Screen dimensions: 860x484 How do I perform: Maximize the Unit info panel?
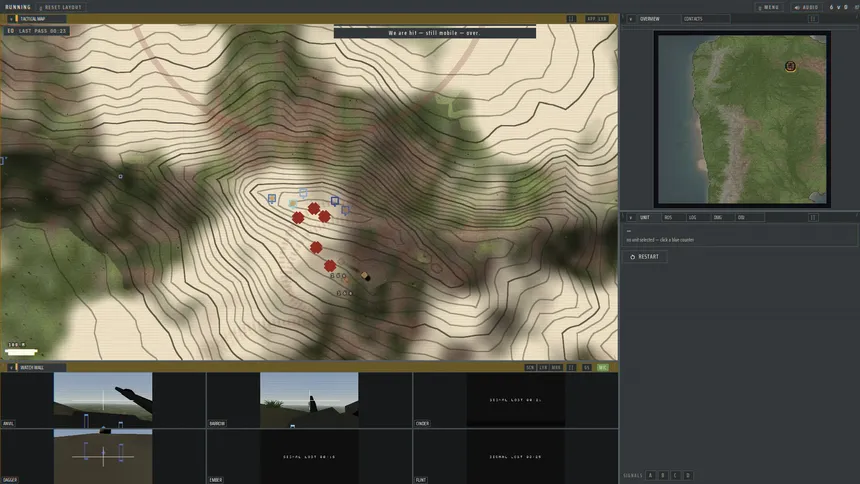point(813,217)
